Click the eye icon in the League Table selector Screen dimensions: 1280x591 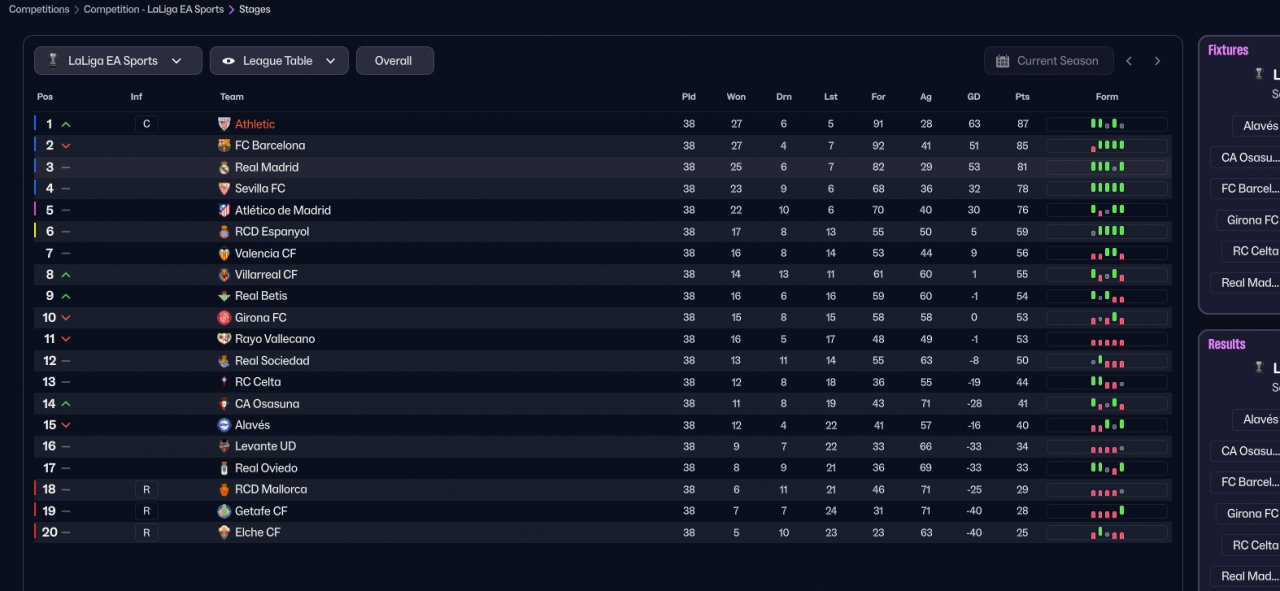coord(229,61)
